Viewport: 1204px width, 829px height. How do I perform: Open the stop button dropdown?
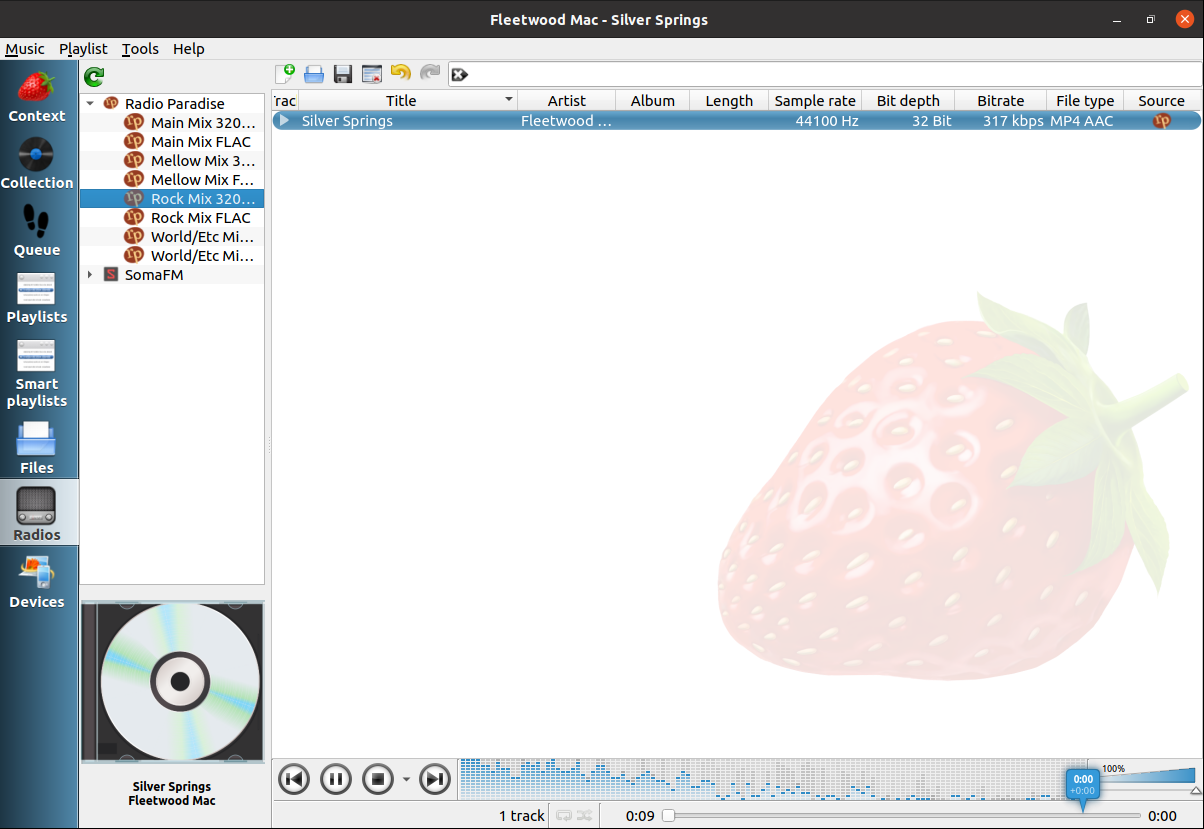pyautogui.click(x=406, y=779)
